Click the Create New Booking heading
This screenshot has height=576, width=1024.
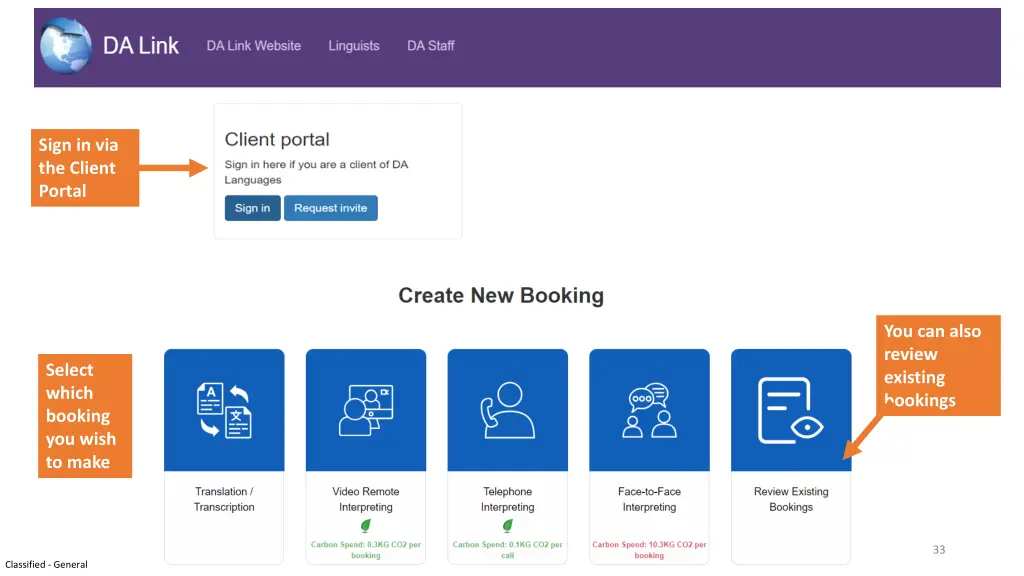501,295
